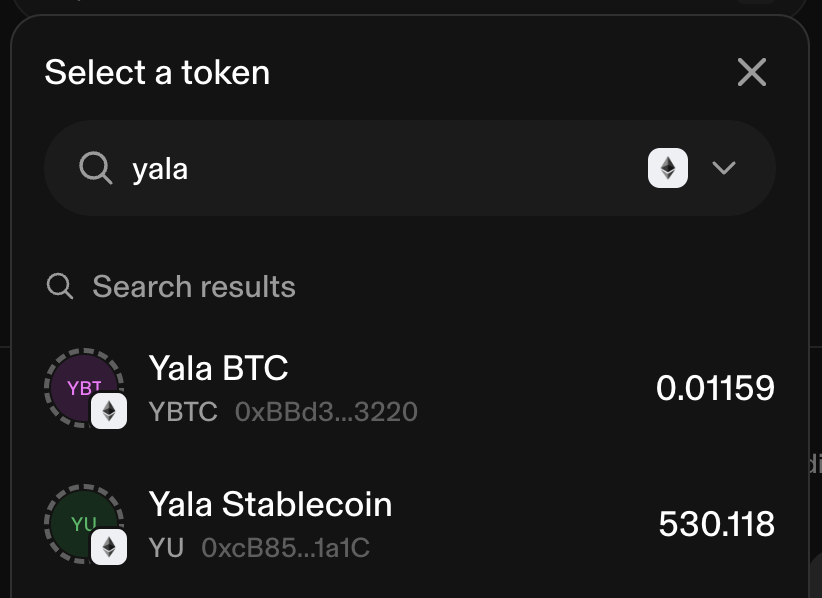
Task: Expand the network selector chevron
Action: click(x=724, y=168)
